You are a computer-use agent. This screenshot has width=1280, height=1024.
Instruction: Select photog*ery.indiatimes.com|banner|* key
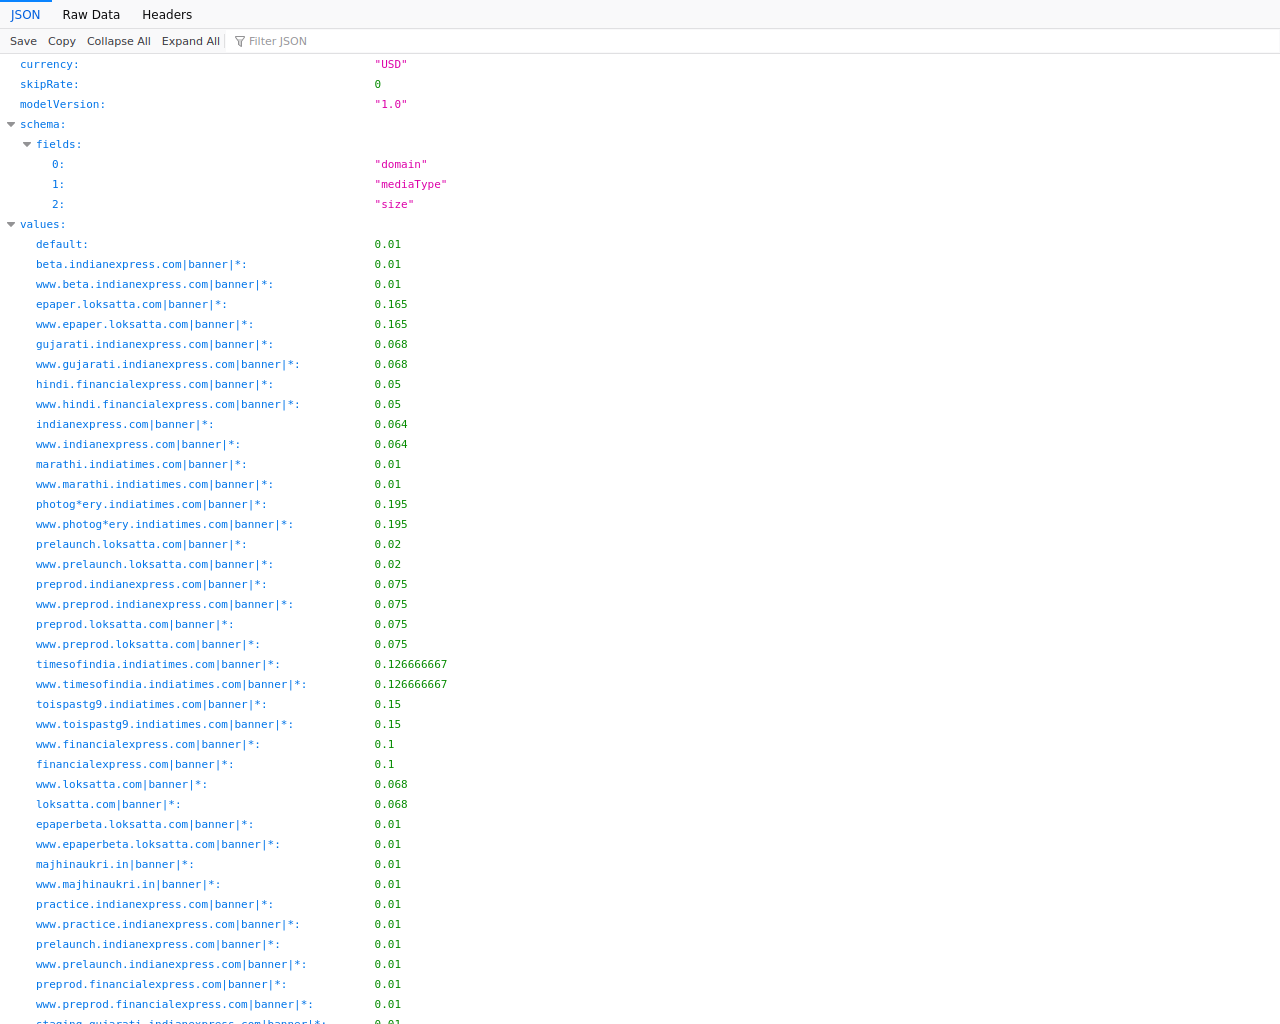151,504
